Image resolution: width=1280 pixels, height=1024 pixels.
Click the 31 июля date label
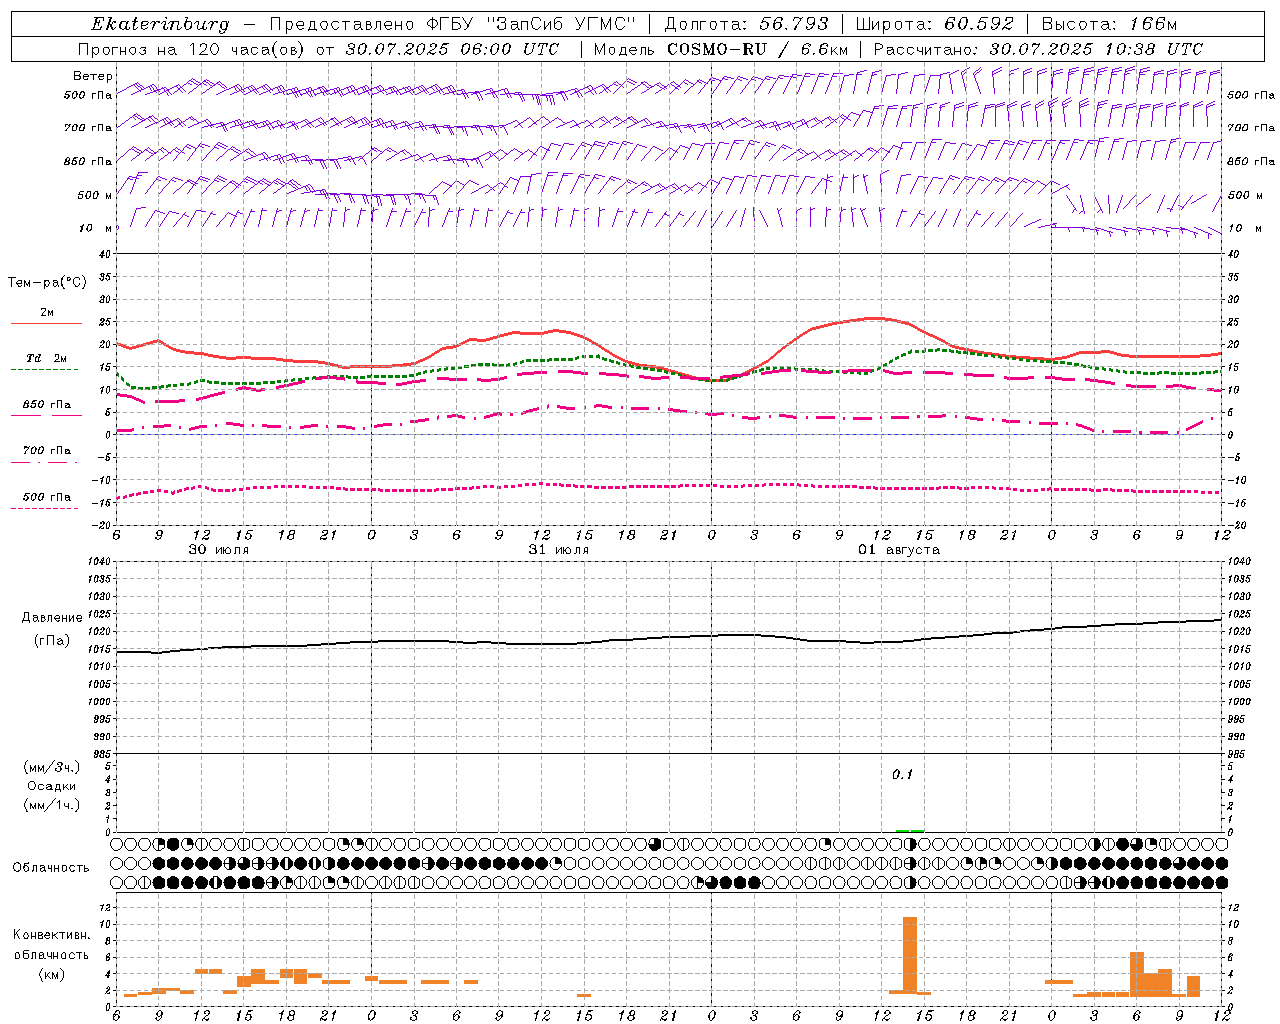point(559,550)
